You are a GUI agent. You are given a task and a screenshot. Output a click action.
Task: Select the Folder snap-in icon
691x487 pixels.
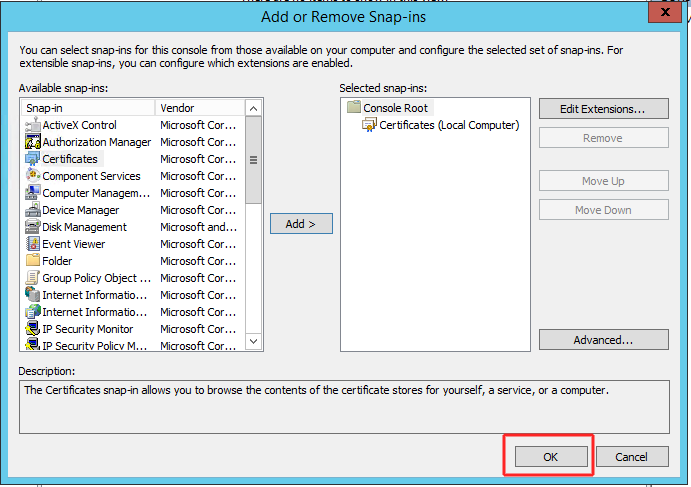click(x=32, y=261)
